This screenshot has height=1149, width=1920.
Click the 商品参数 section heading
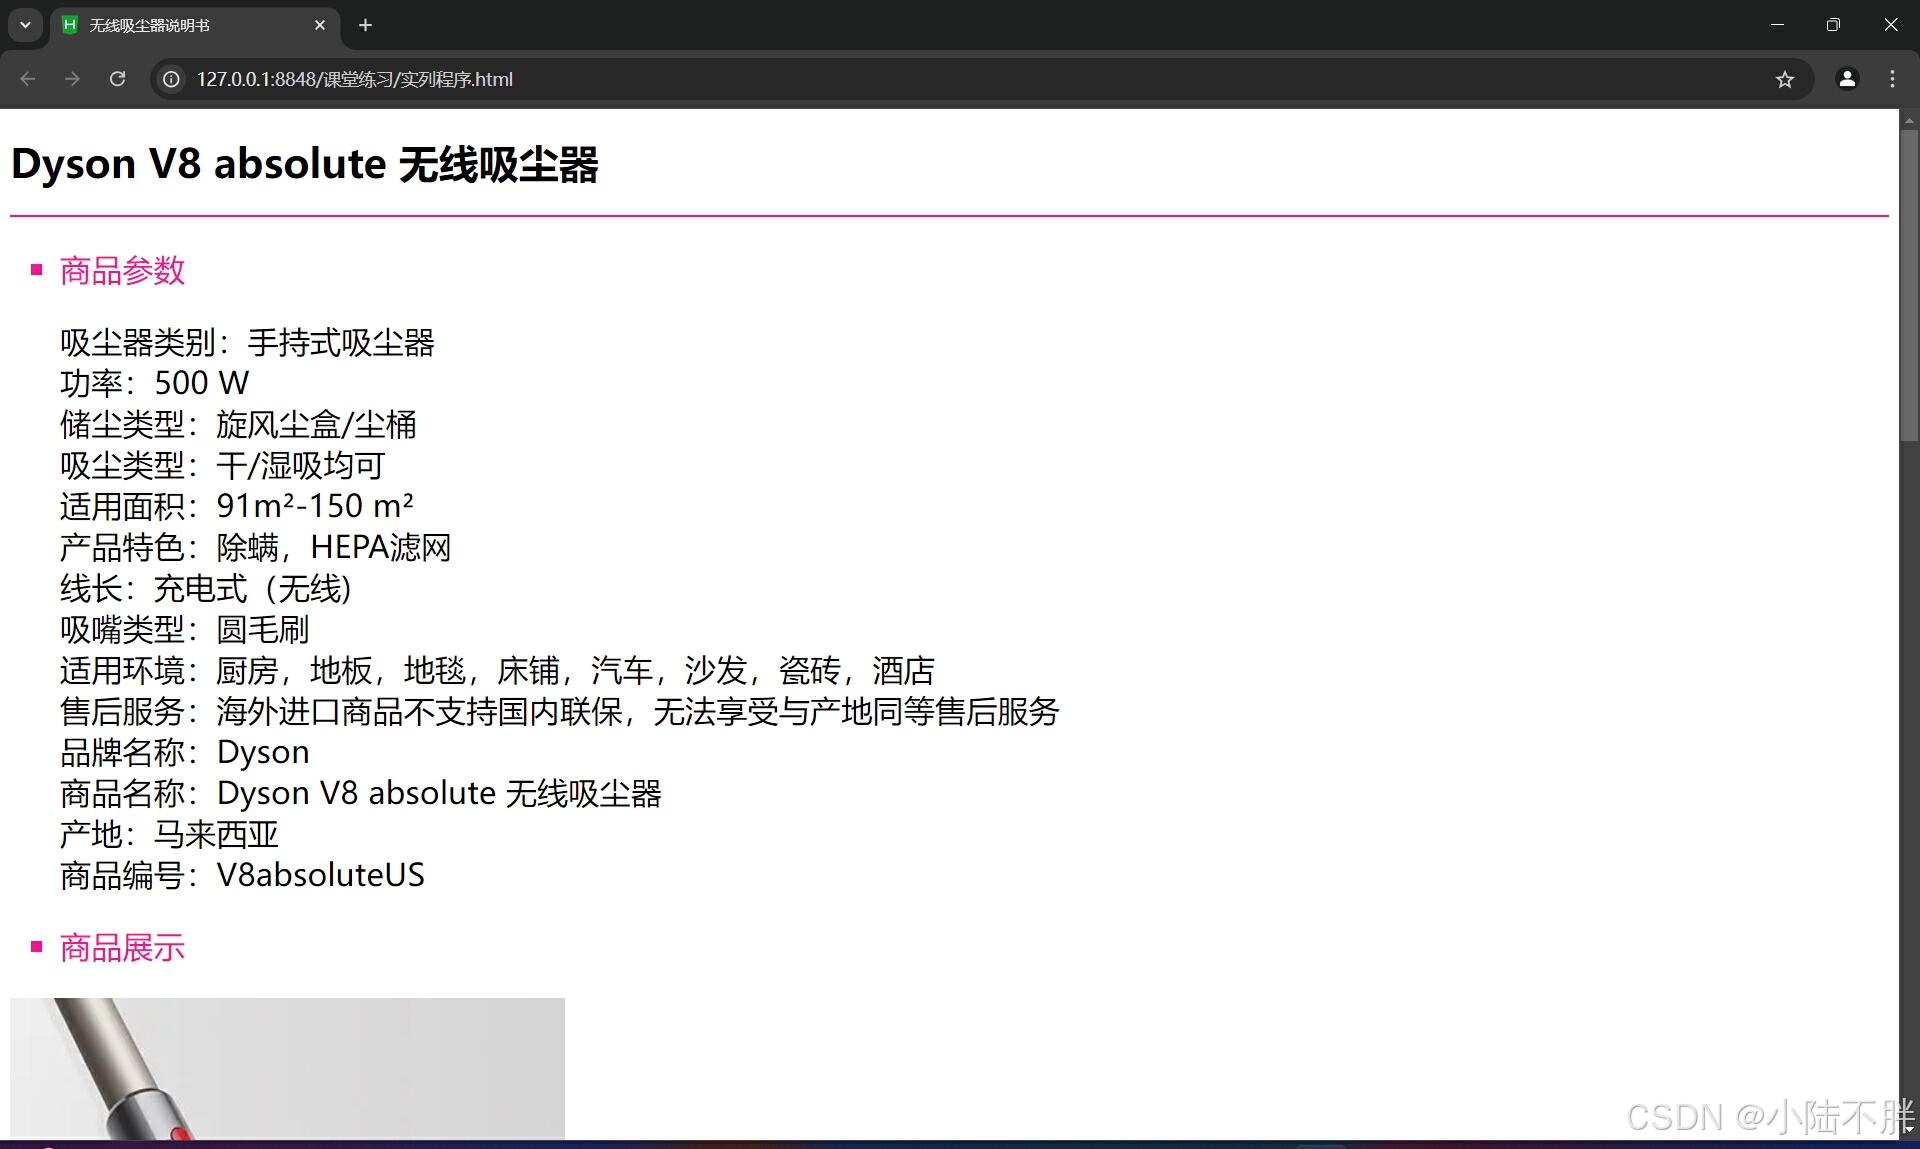point(122,271)
